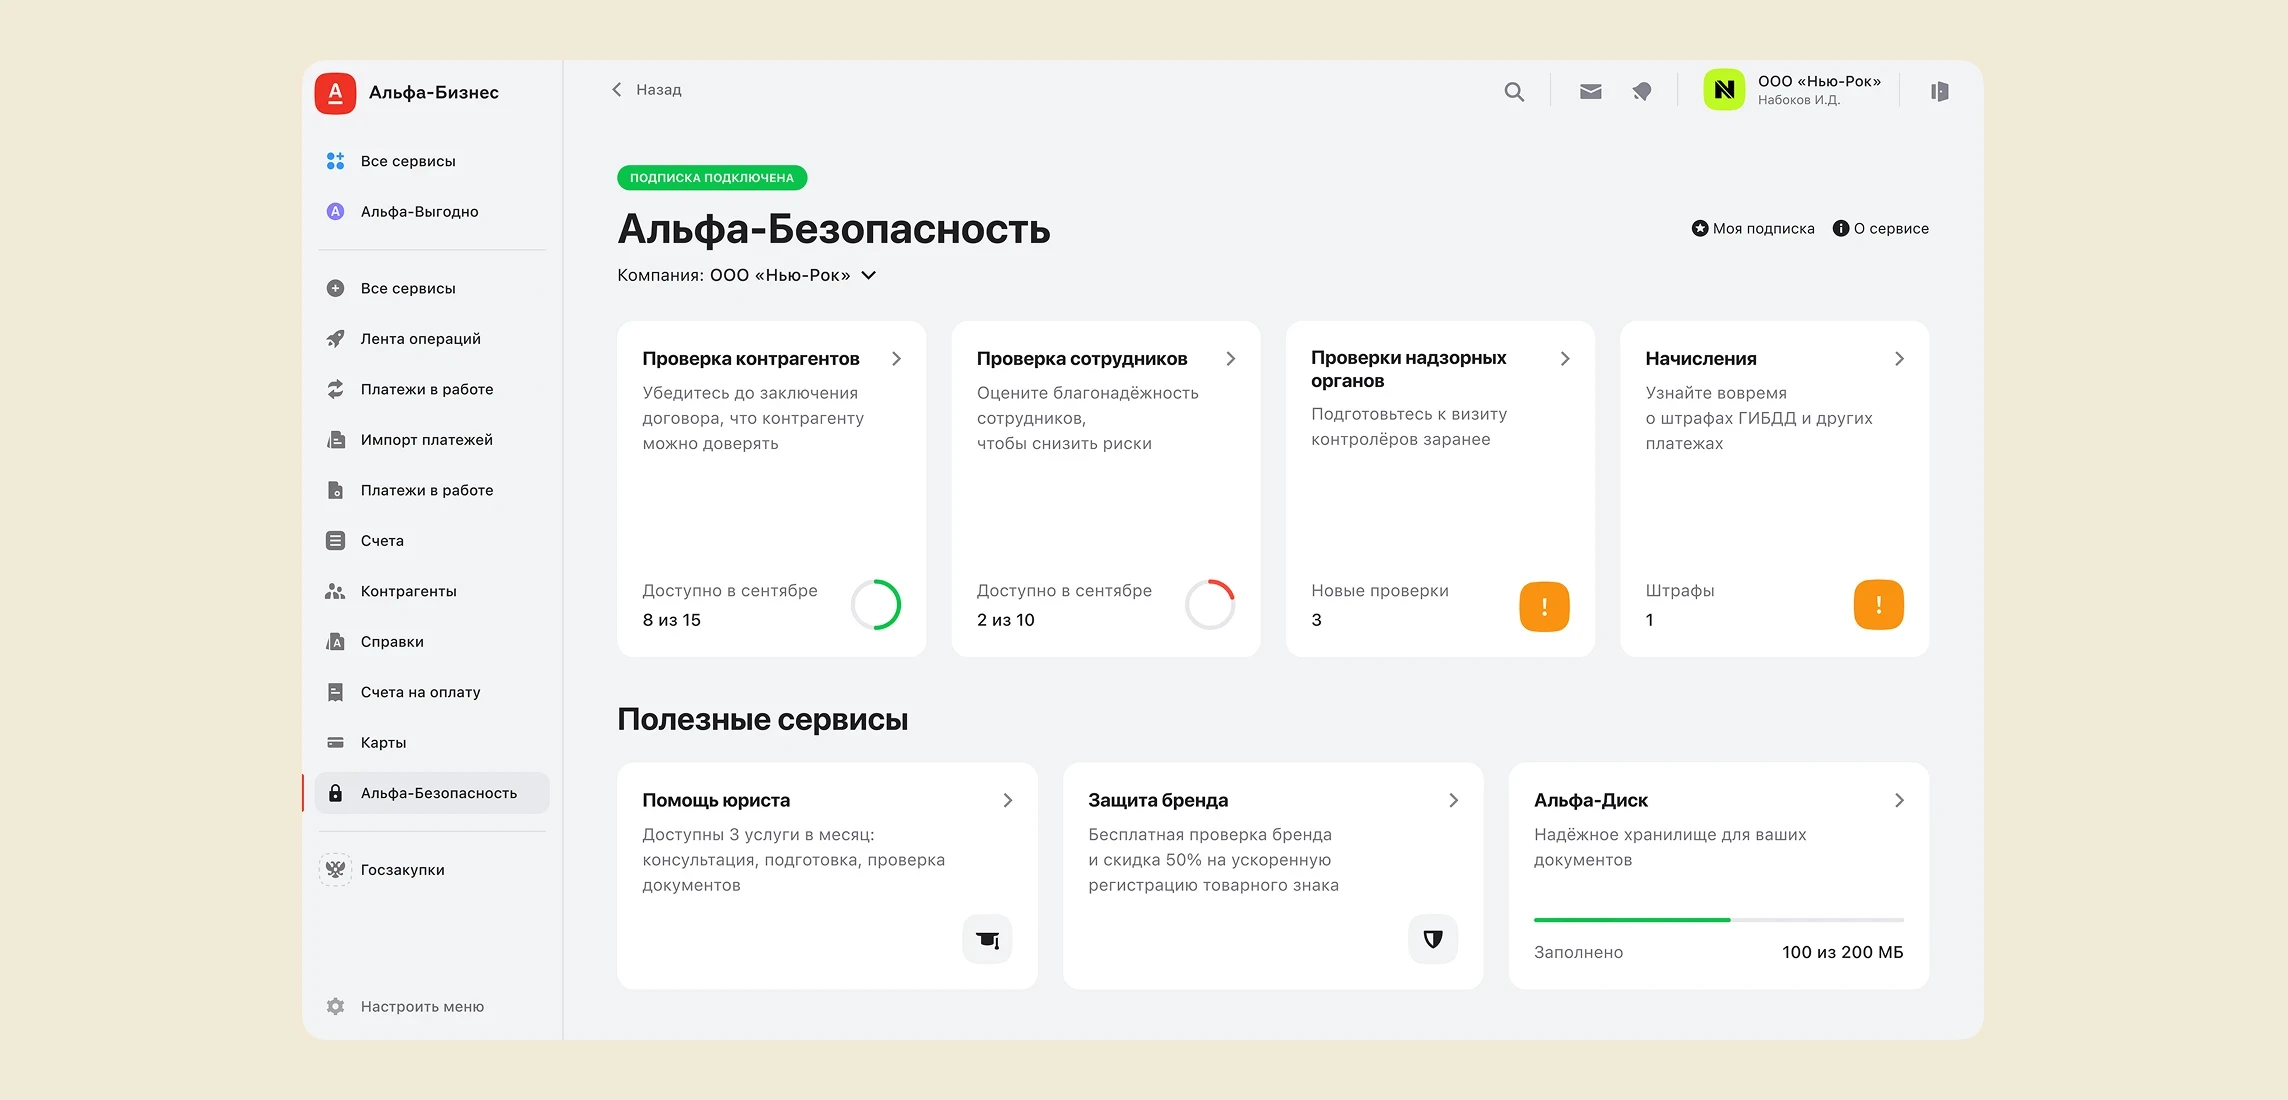
Task: Click the green circular progress for 8 из 15
Action: [876, 605]
